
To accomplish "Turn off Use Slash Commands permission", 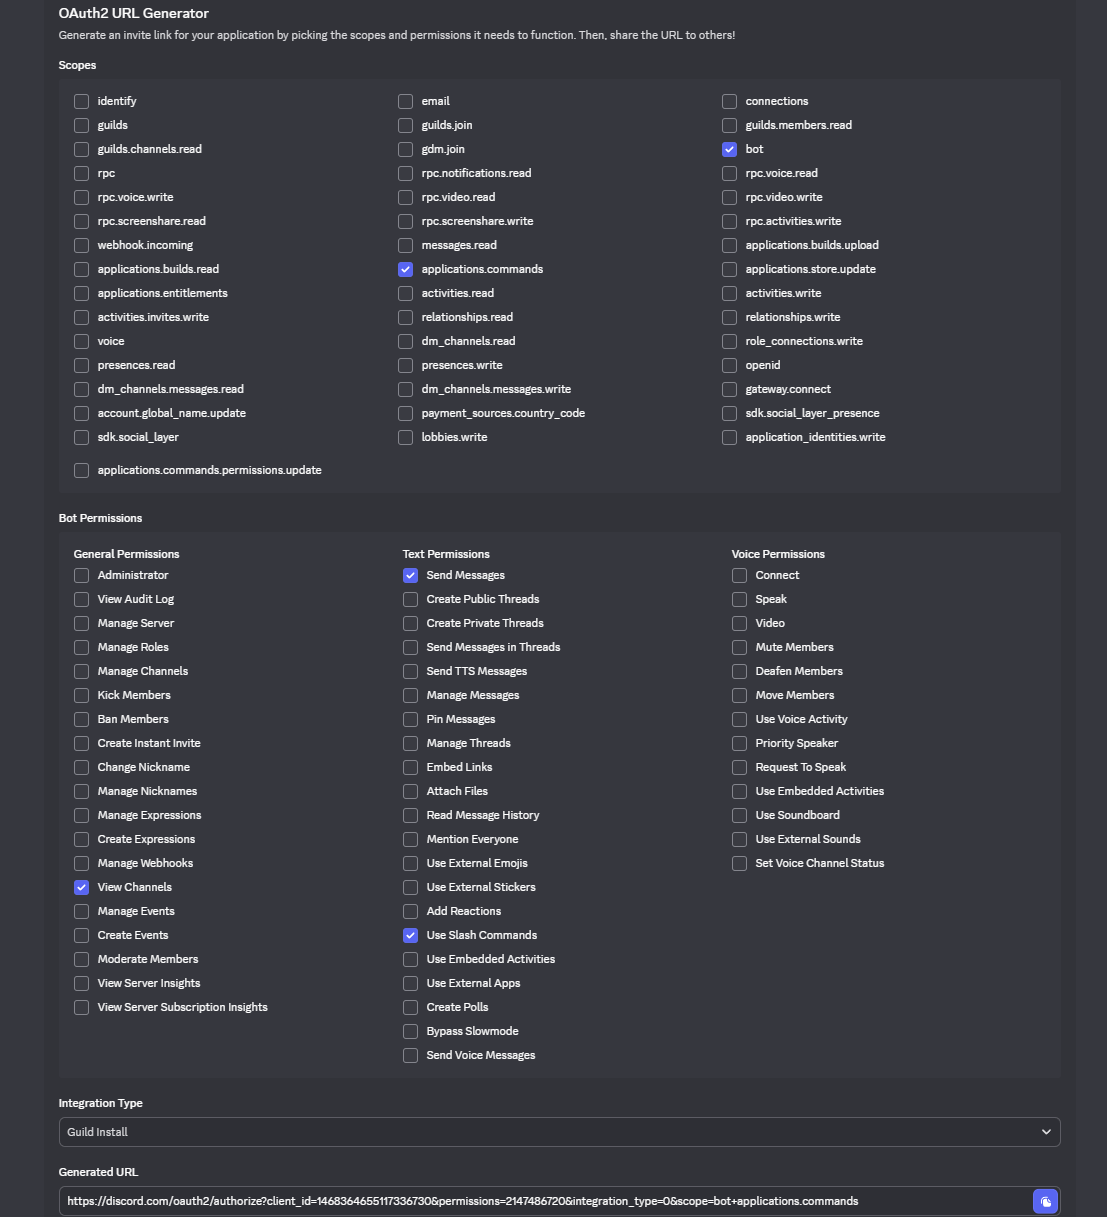I will 411,935.
